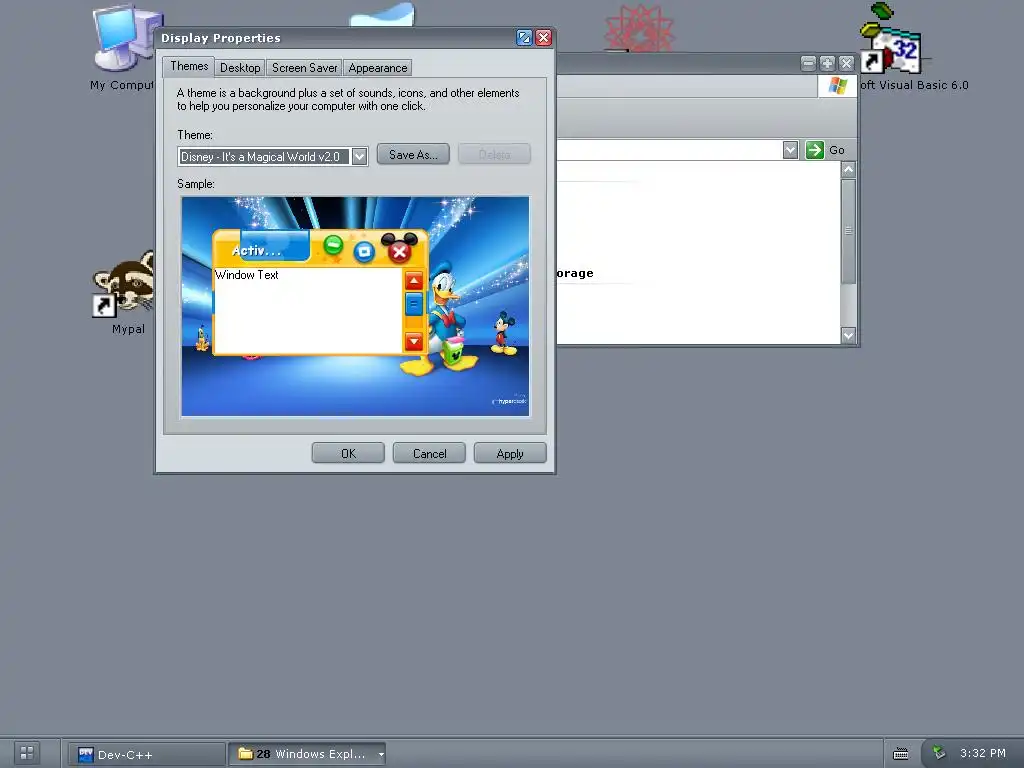Switch to Dev-C++ taskbar button
The width and height of the screenshot is (1024, 768).
coord(147,754)
